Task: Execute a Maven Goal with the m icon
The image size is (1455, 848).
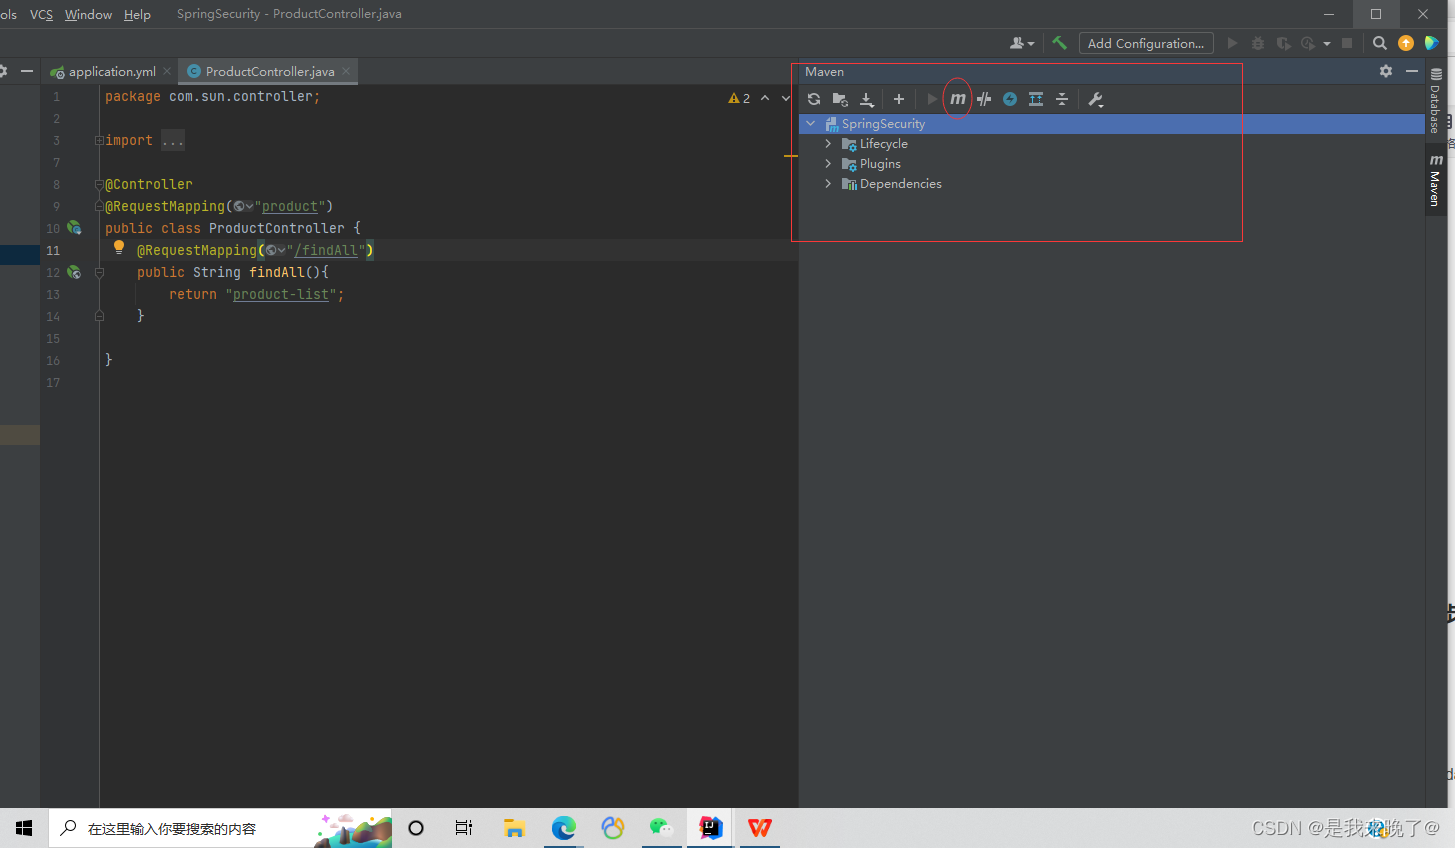Action: (957, 98)
